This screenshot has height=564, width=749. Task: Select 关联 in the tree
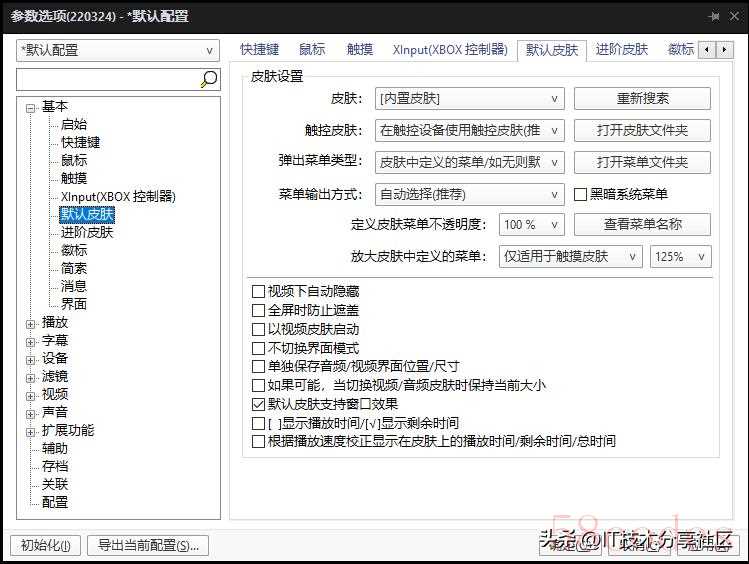(55, 484)
